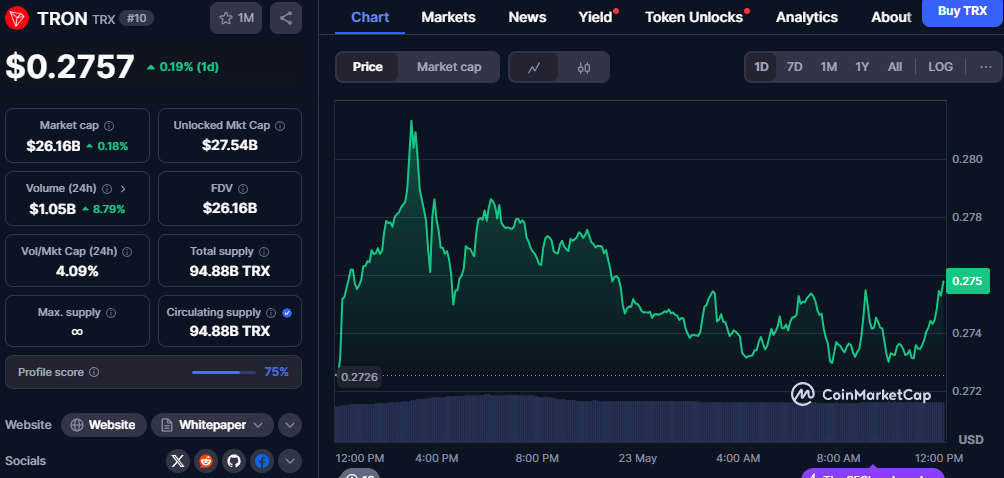This screenshot has width=1004, height=478.
Task: Open the Facebook social link
Action: 261,461
